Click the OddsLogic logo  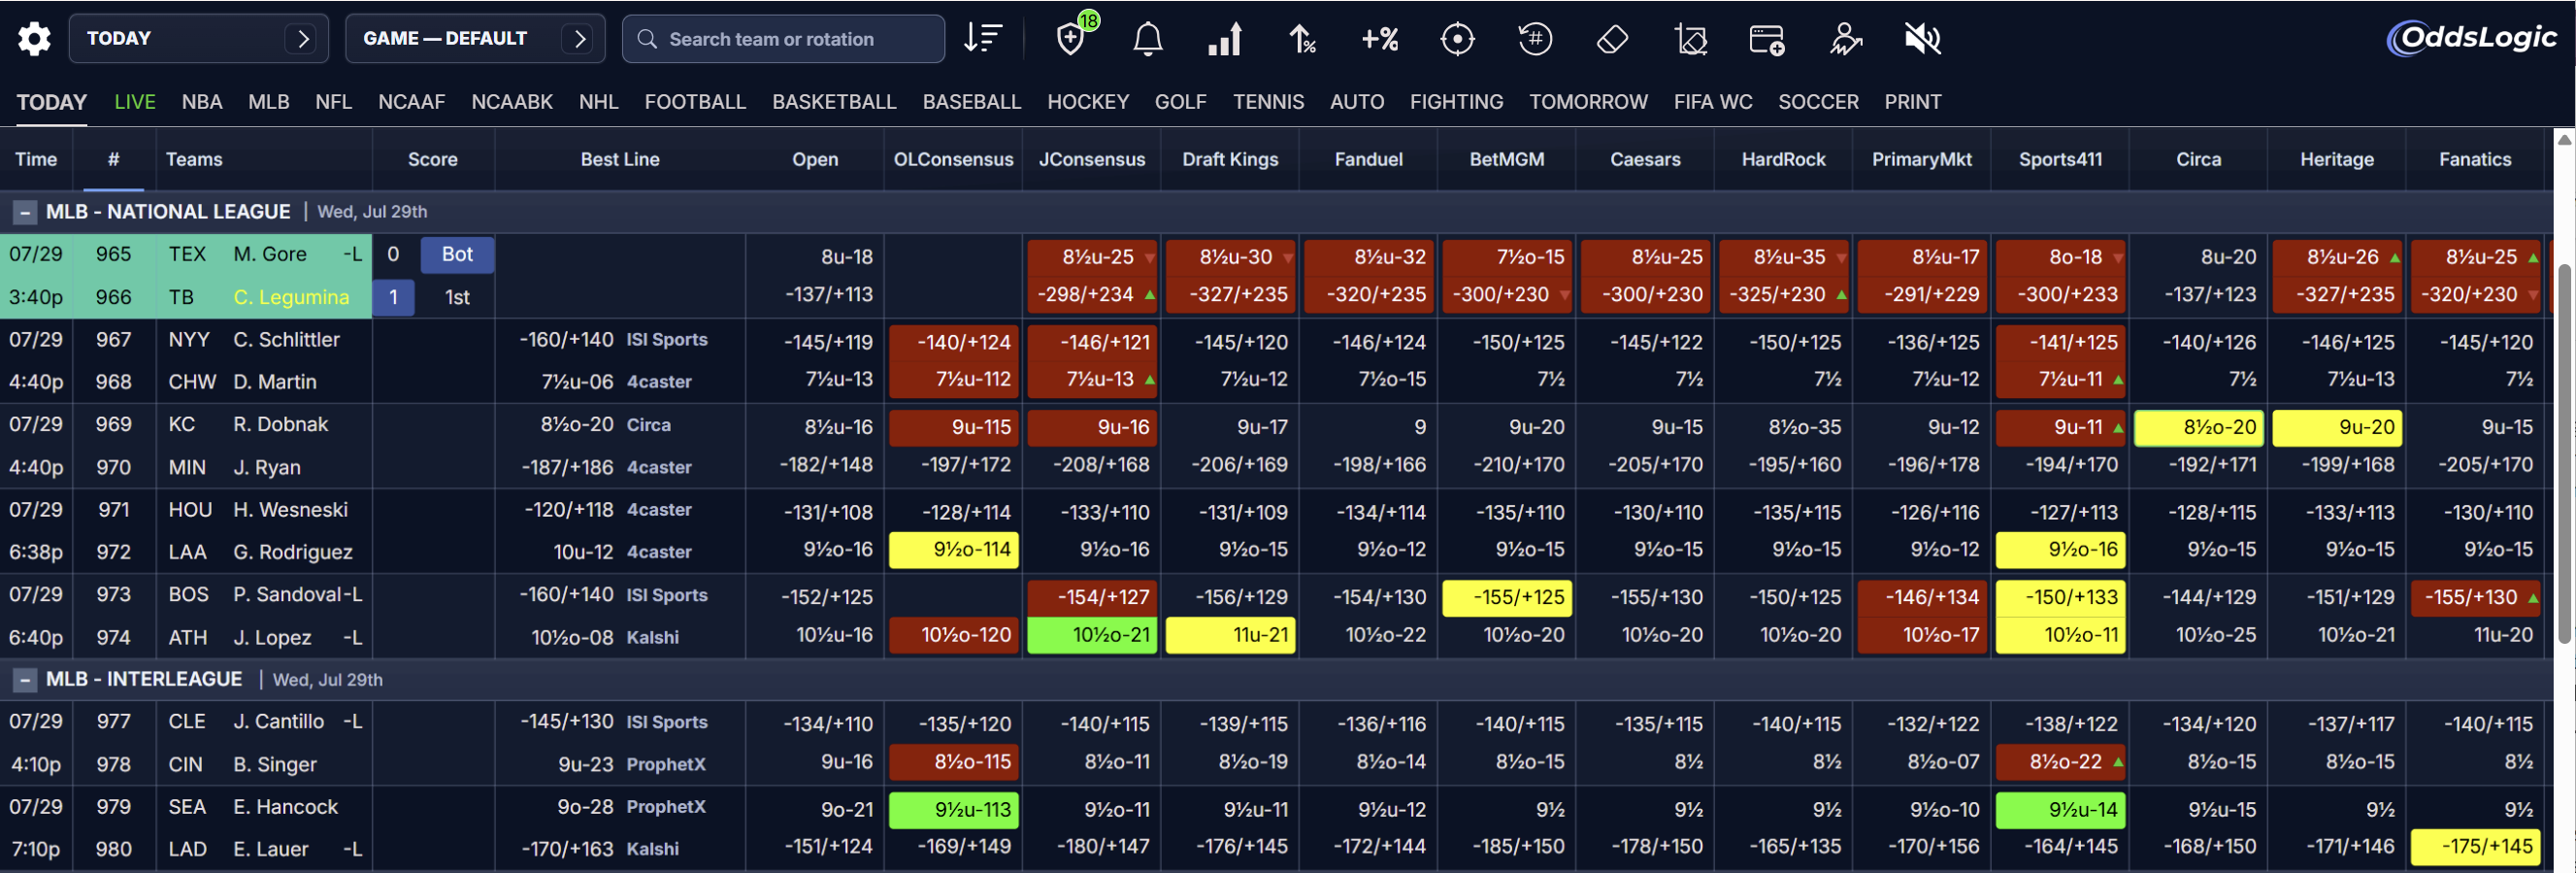click(2472, 38)
